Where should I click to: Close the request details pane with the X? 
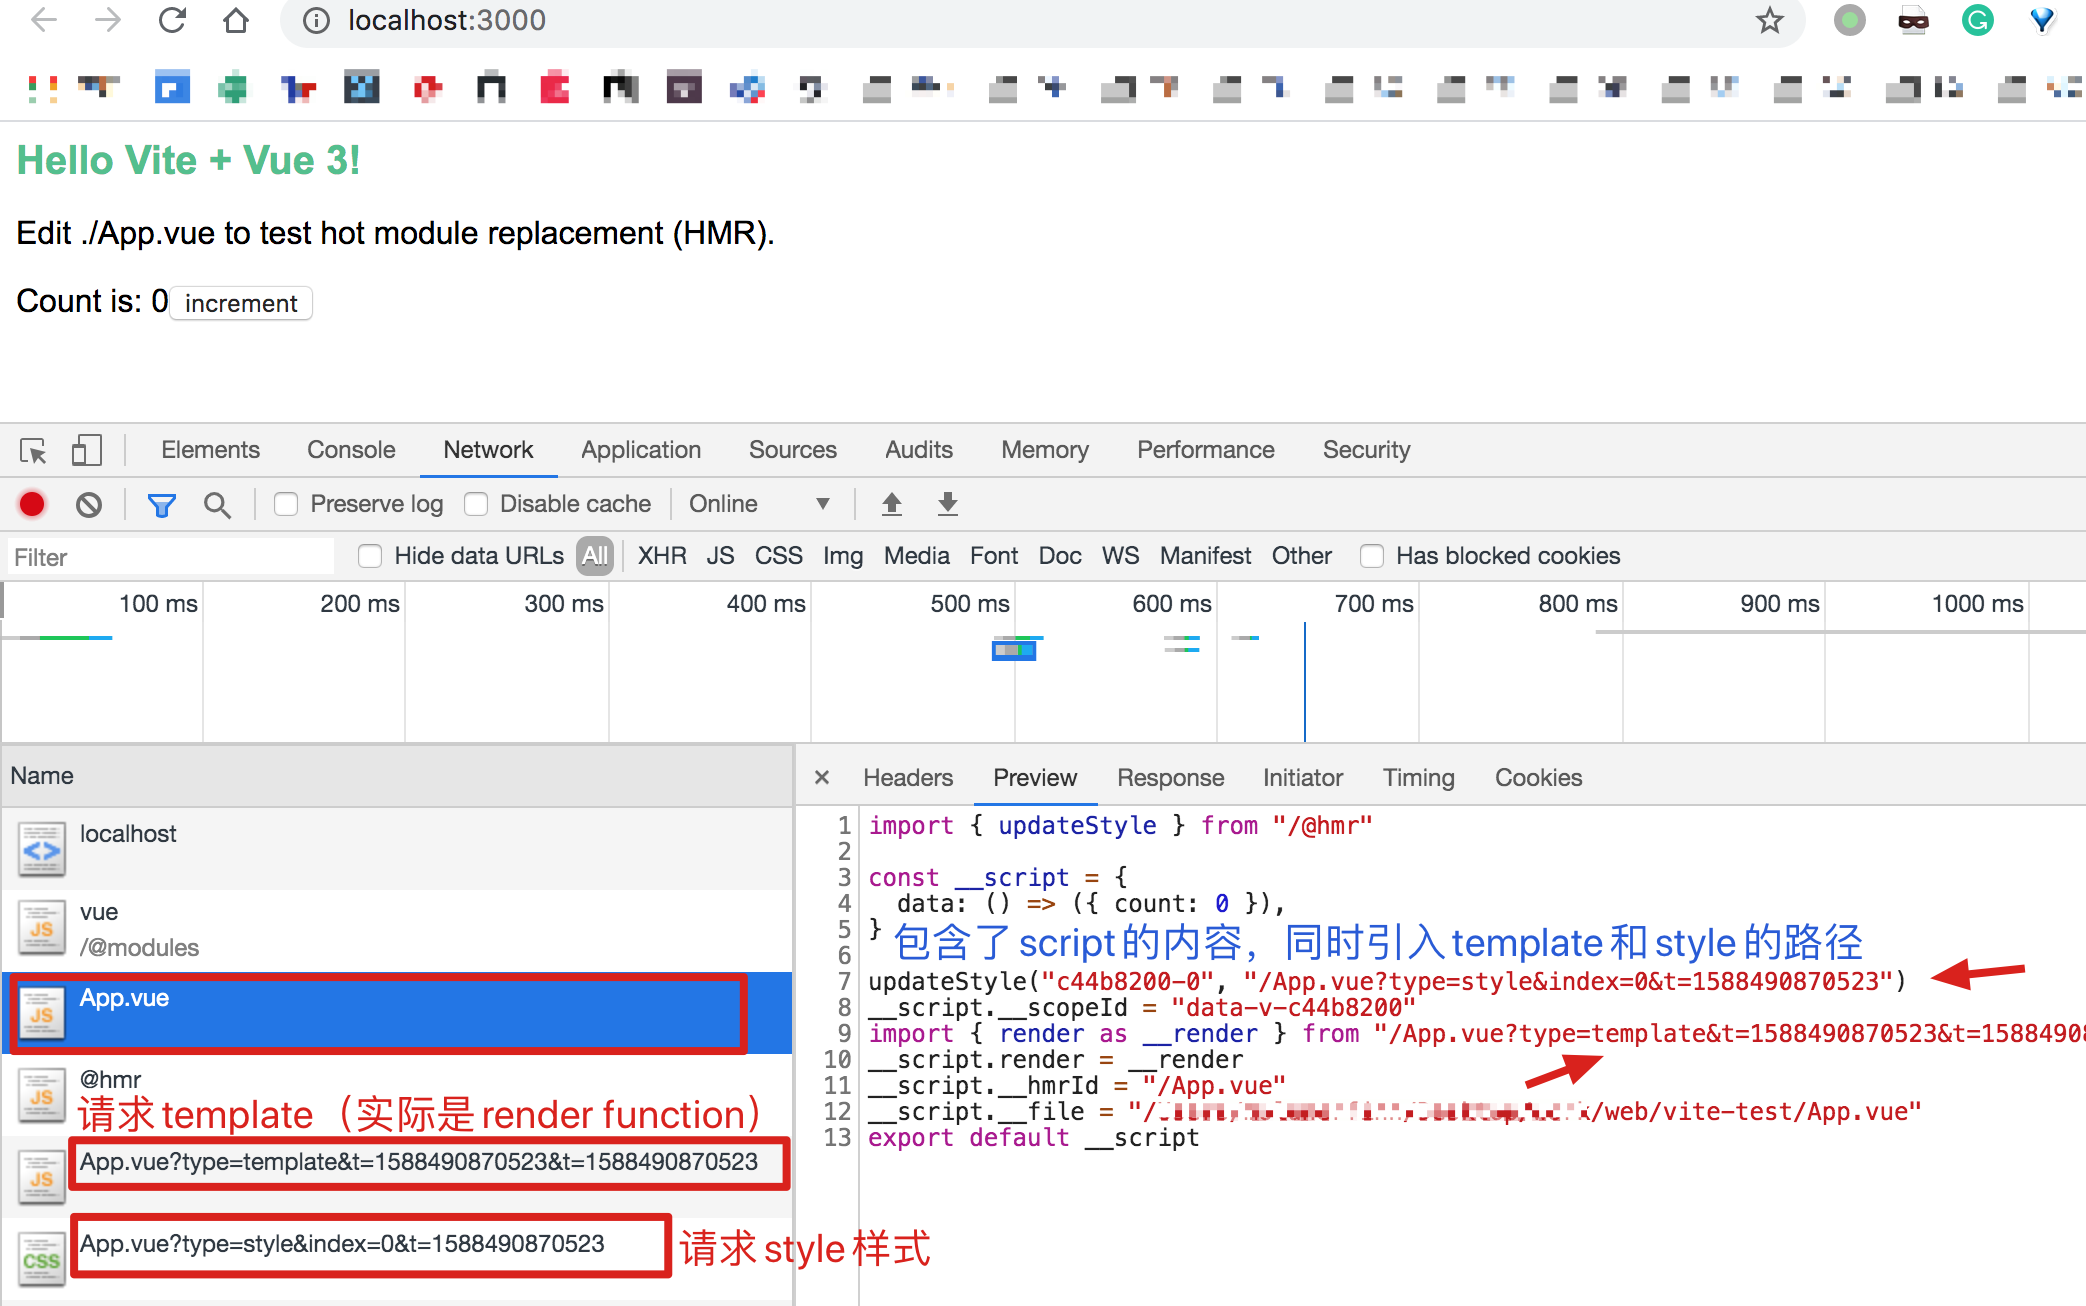(x=822, y=778)
